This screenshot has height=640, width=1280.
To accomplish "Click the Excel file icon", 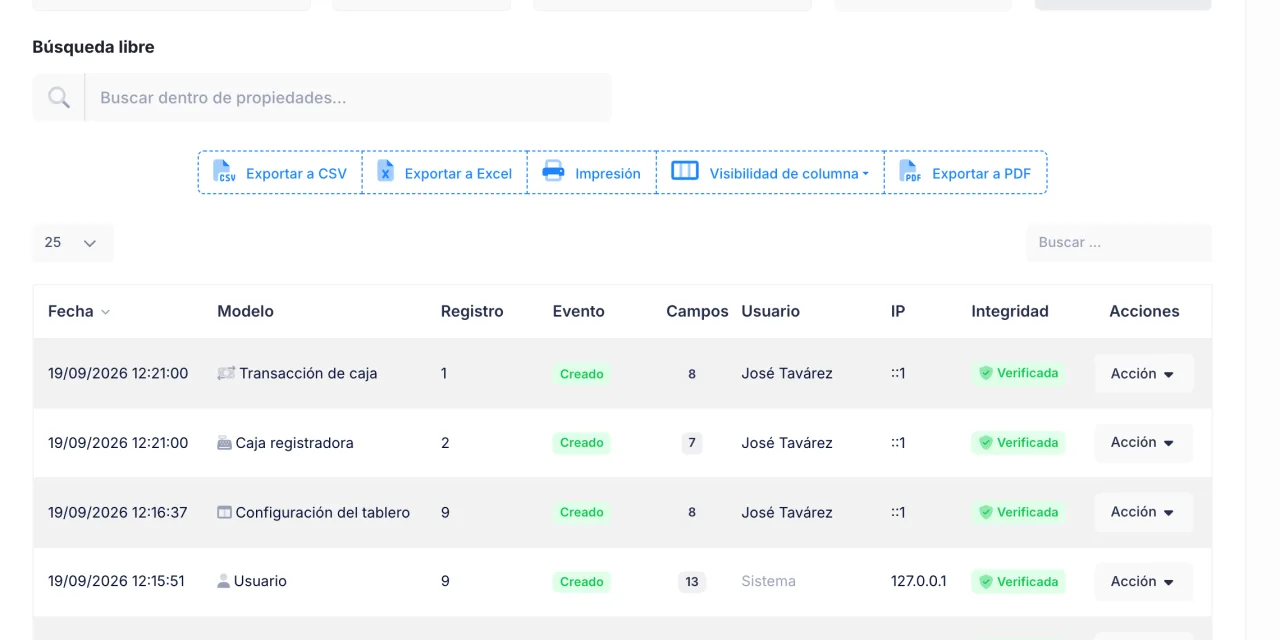I will click(x=385, y=172).
